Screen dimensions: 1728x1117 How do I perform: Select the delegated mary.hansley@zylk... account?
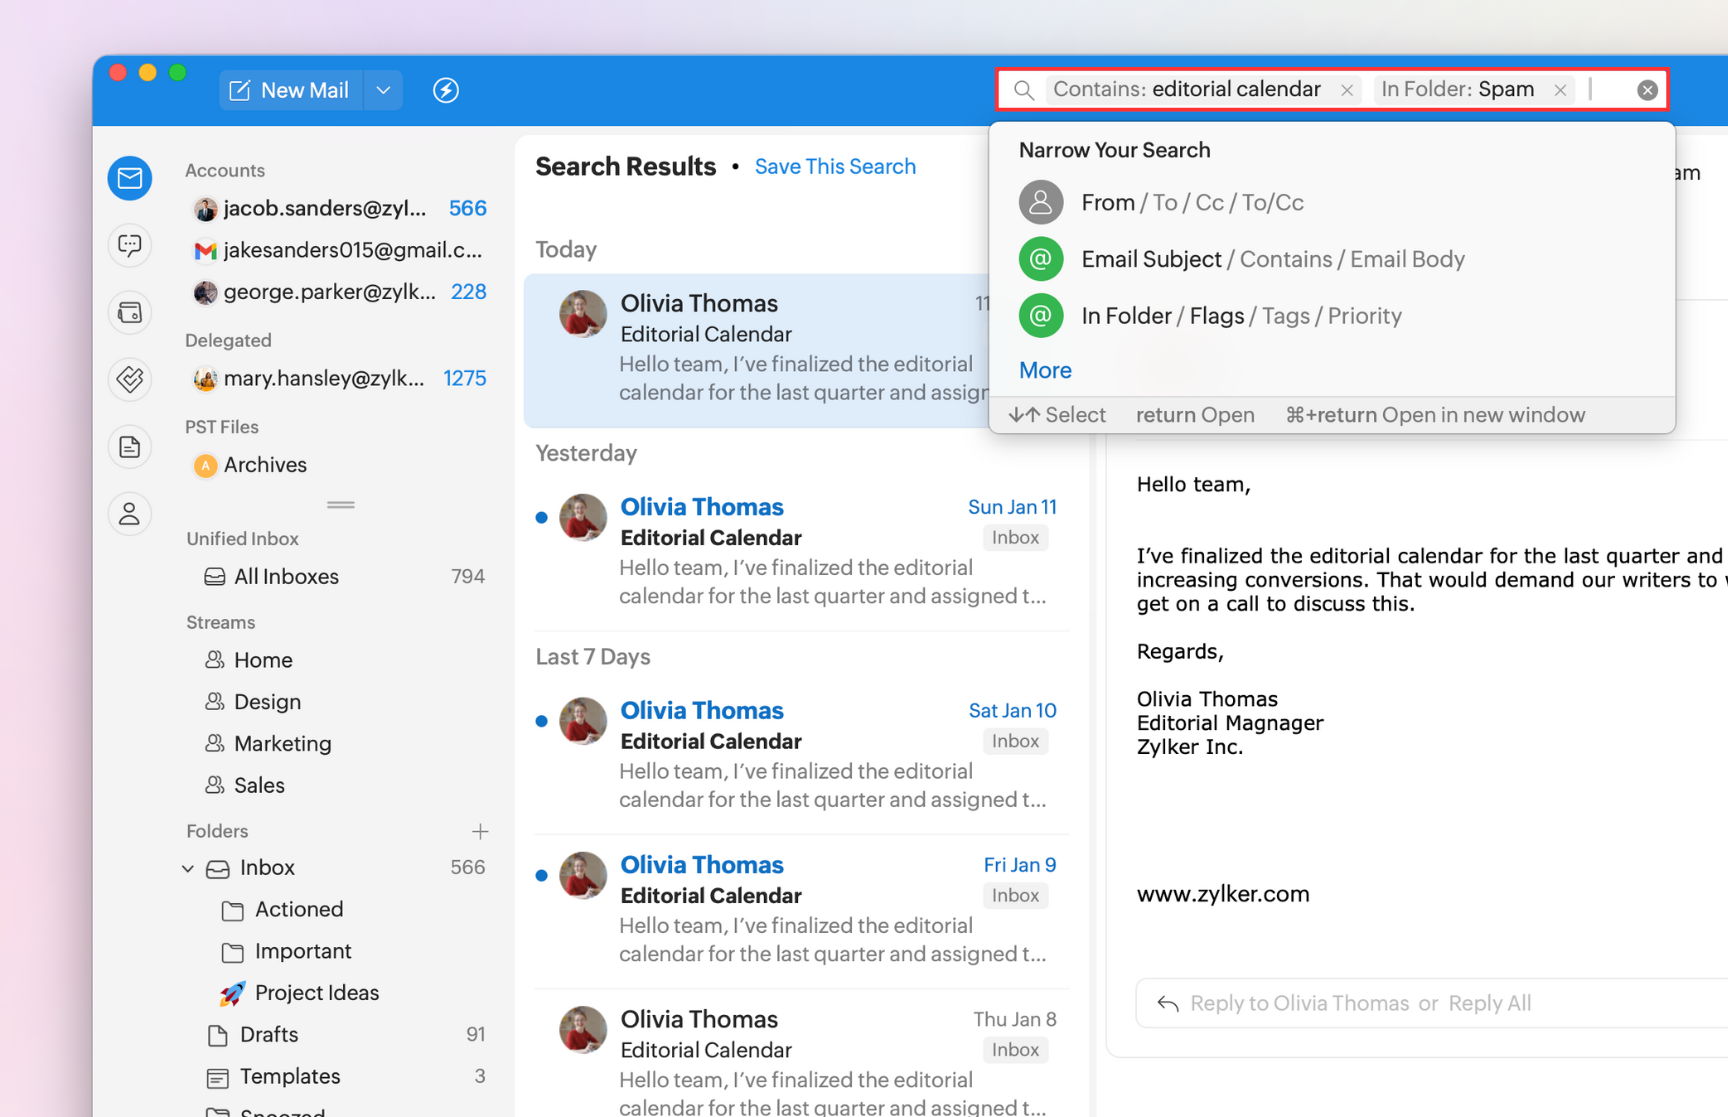(x=339, y=378)
